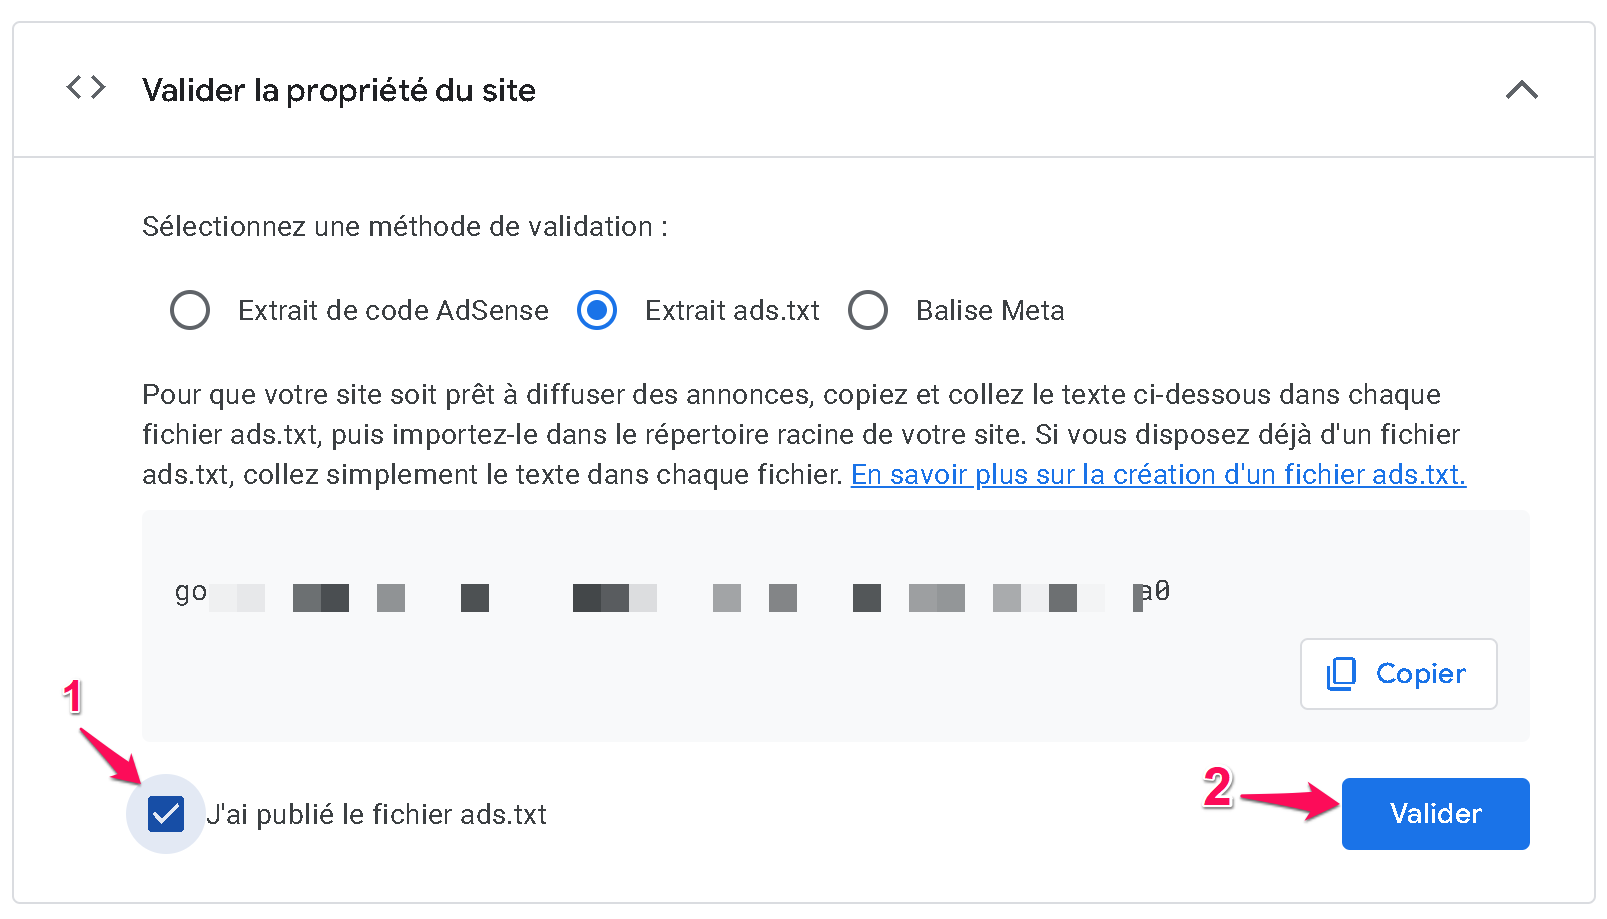
Task: Click the blue Valider button
Action: [x=1435, y=814]
